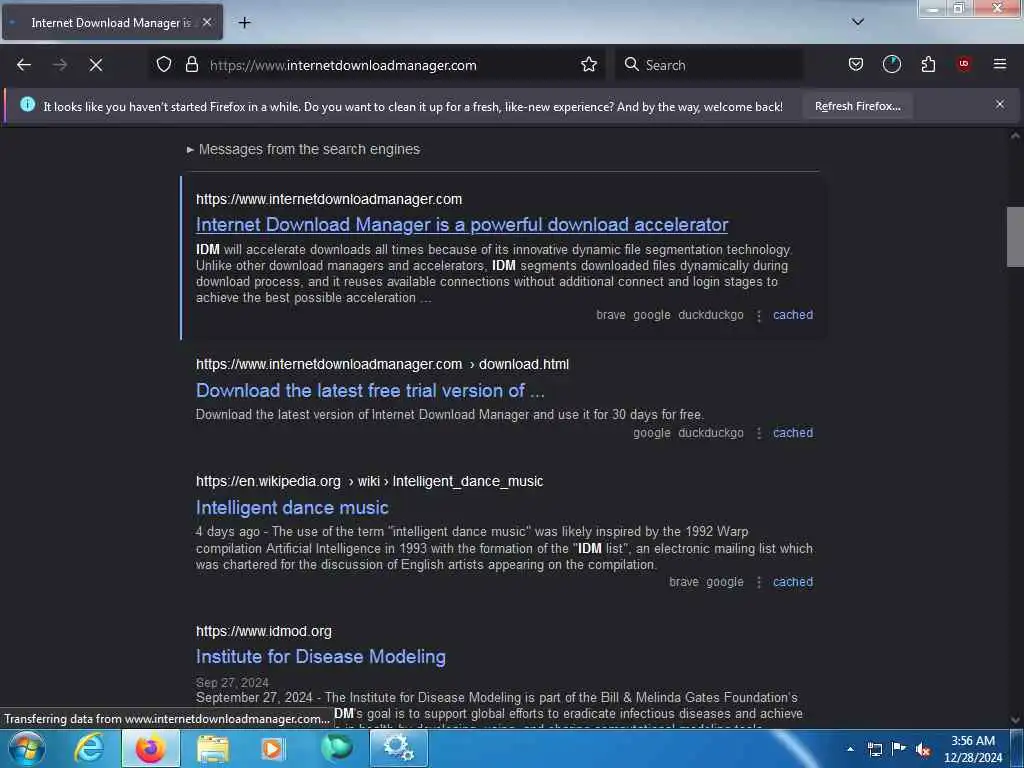1024x768 pixels.
Task: Open Windows Media Player from taskbar
Action: coord(273,748)
